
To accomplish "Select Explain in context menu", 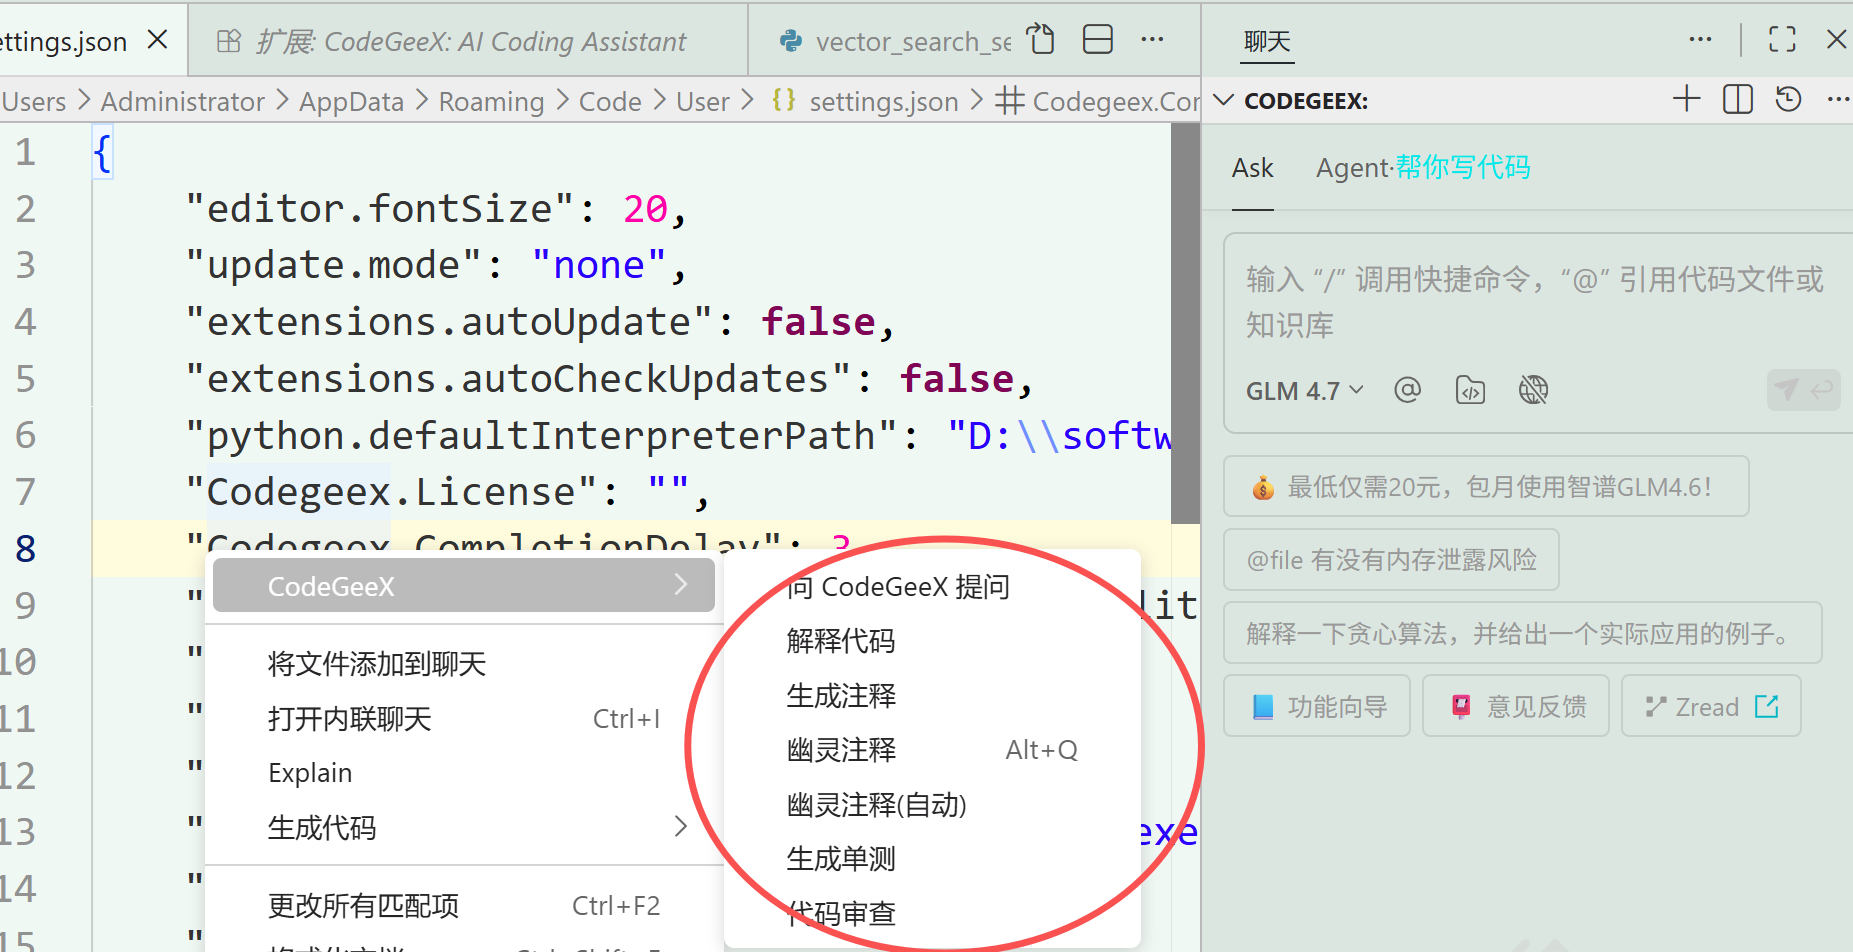I will click(x=464, y=773).
